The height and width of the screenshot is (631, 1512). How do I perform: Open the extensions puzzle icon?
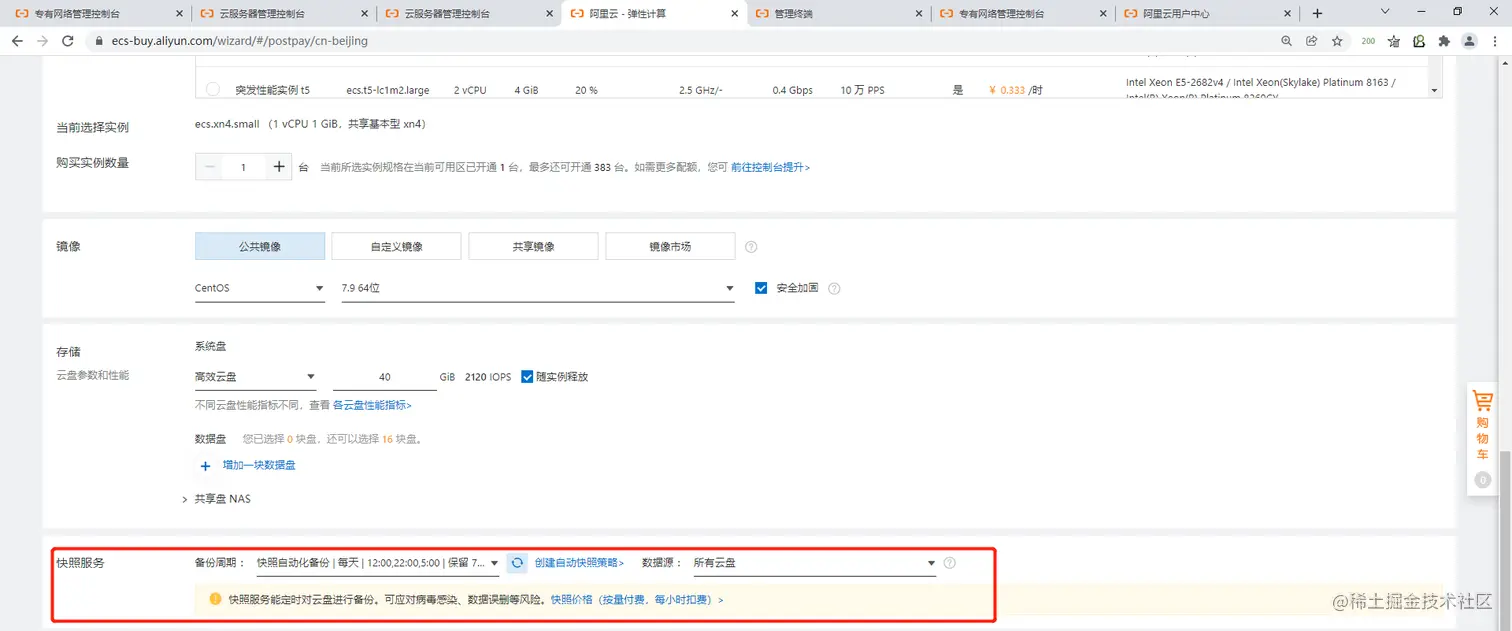coord(1444,41)
